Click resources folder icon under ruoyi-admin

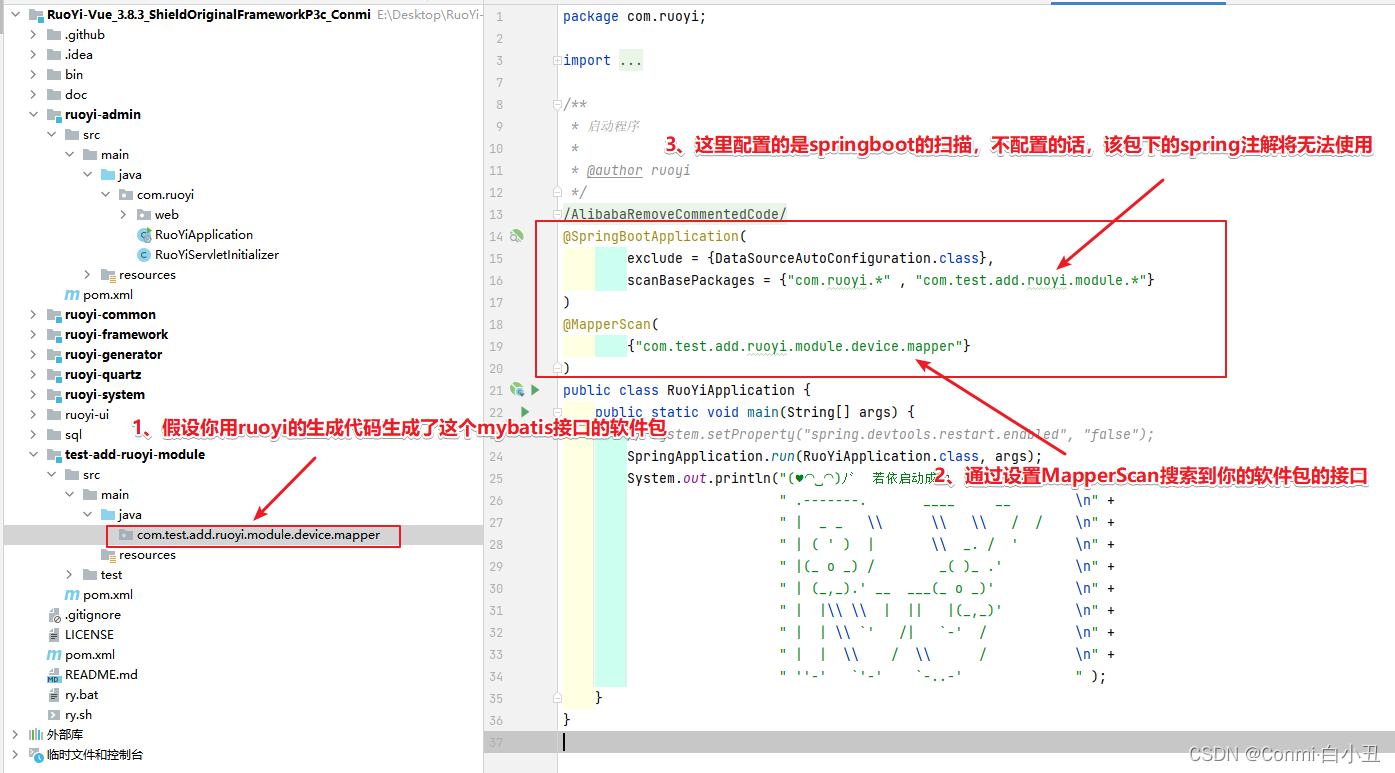[x=108, y=274]
